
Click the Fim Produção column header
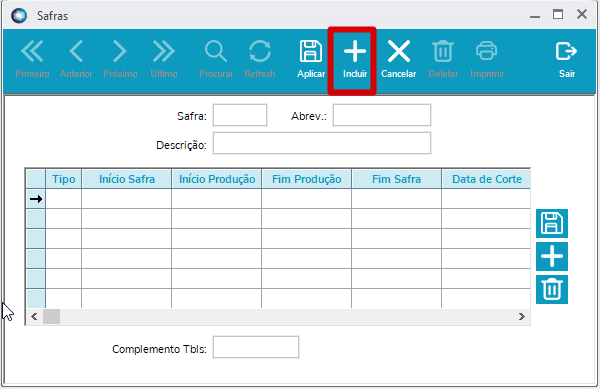pos(307,179)
